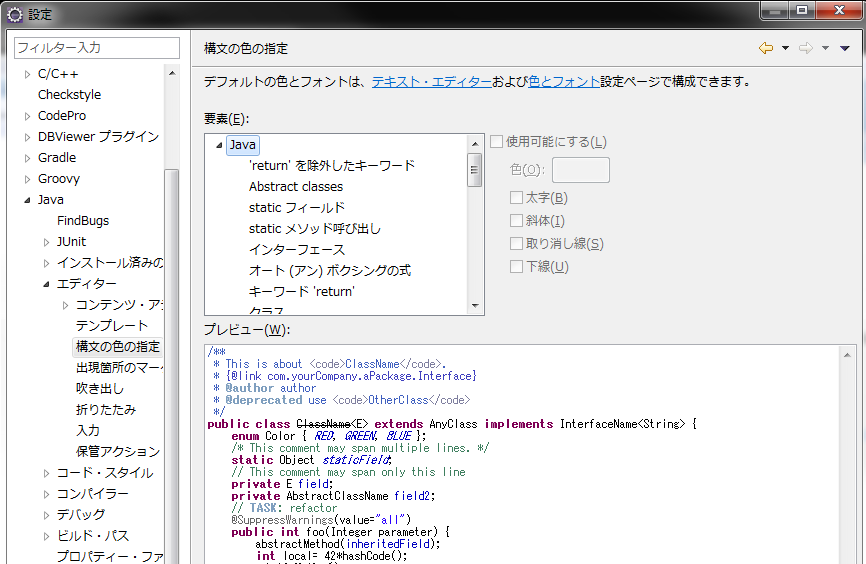Toggle 下線(U) underline checkbox
This screenshot has height=564, width=866.
(x=516, y=266)
